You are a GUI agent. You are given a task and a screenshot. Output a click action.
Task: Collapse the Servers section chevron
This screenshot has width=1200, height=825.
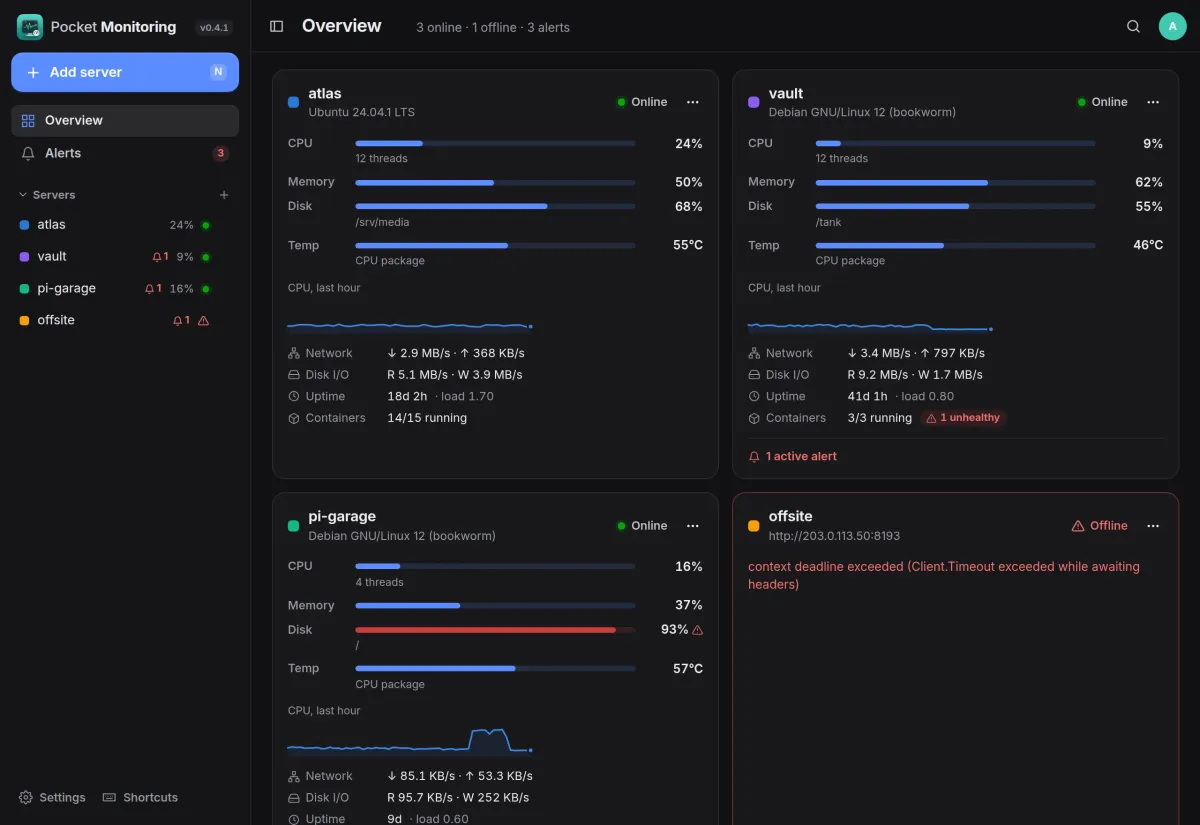[23, 195]
